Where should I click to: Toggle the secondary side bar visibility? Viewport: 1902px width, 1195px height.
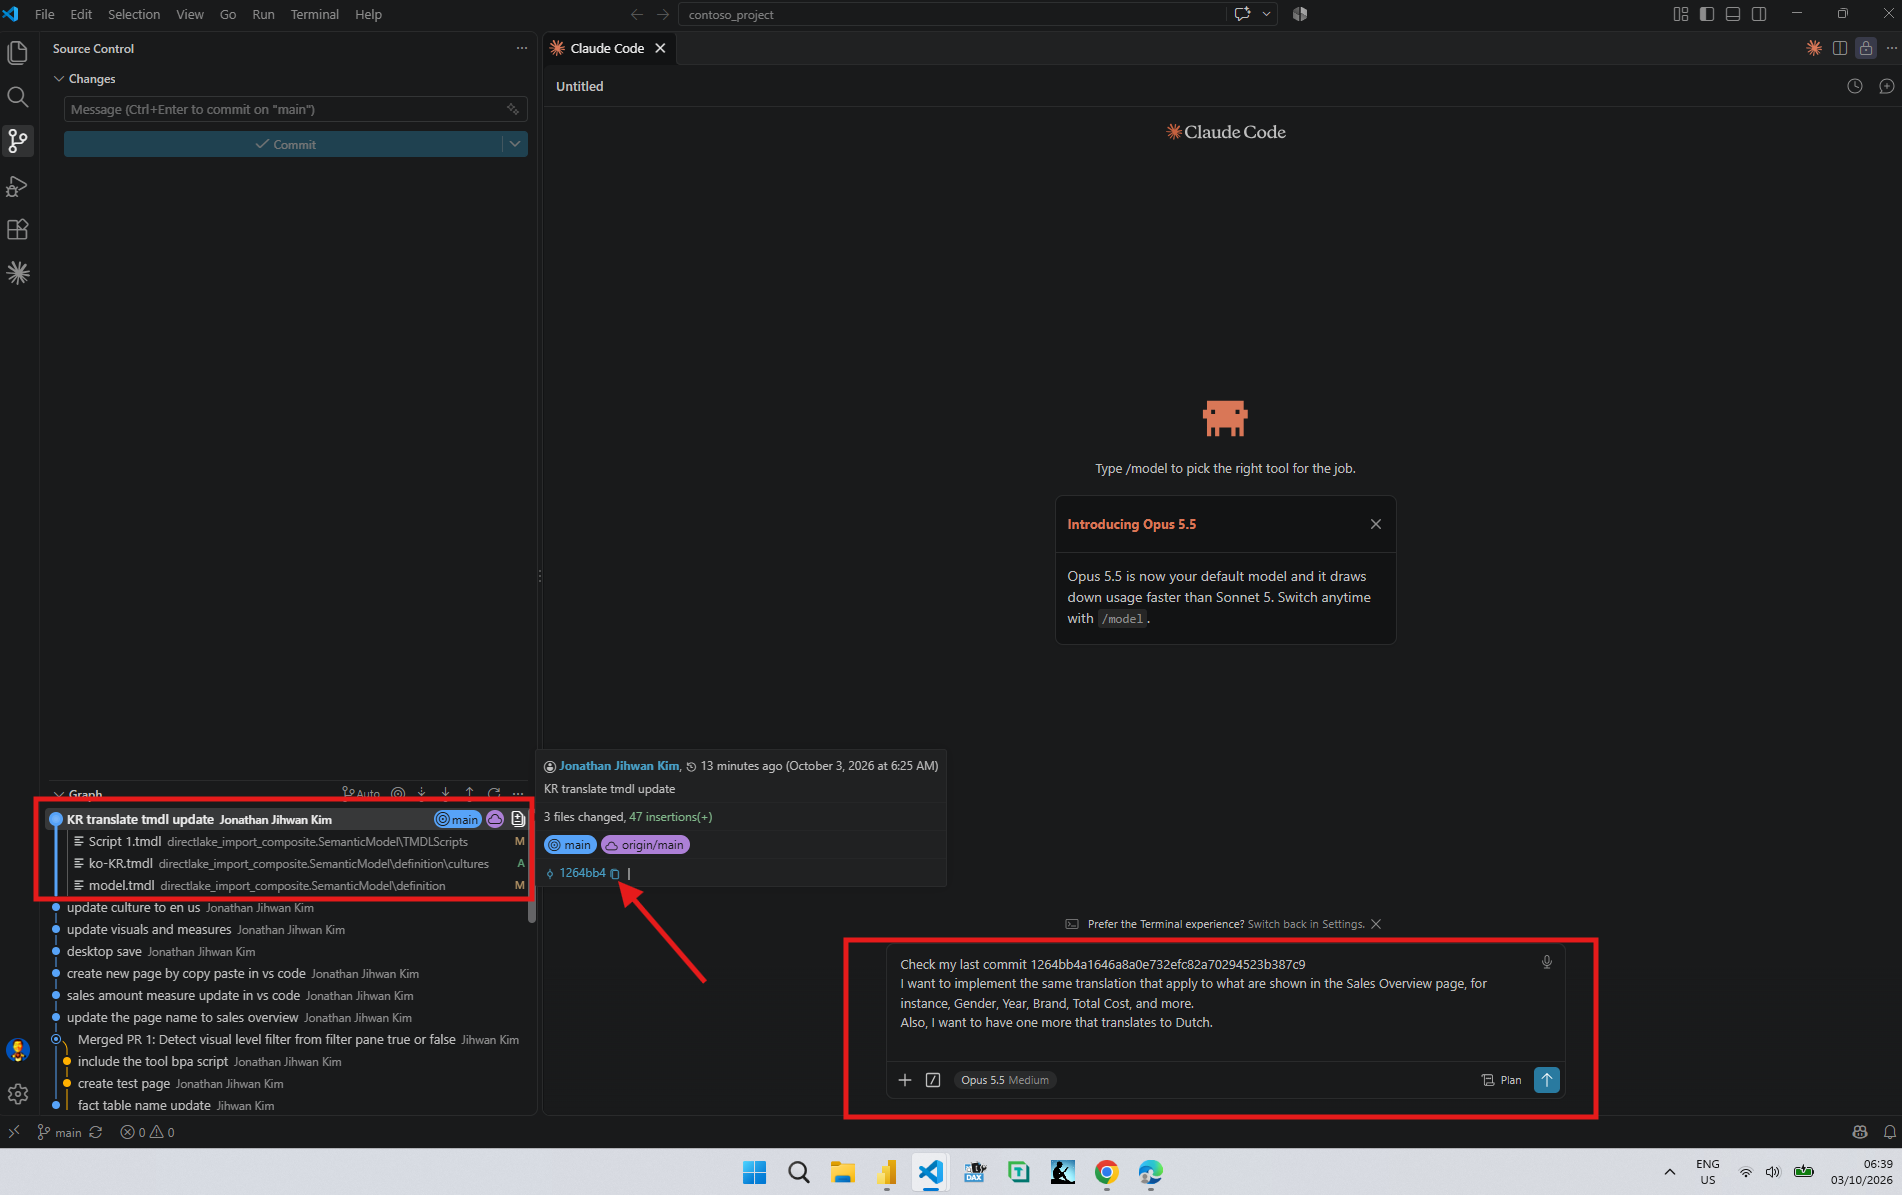click(1759, 14)
